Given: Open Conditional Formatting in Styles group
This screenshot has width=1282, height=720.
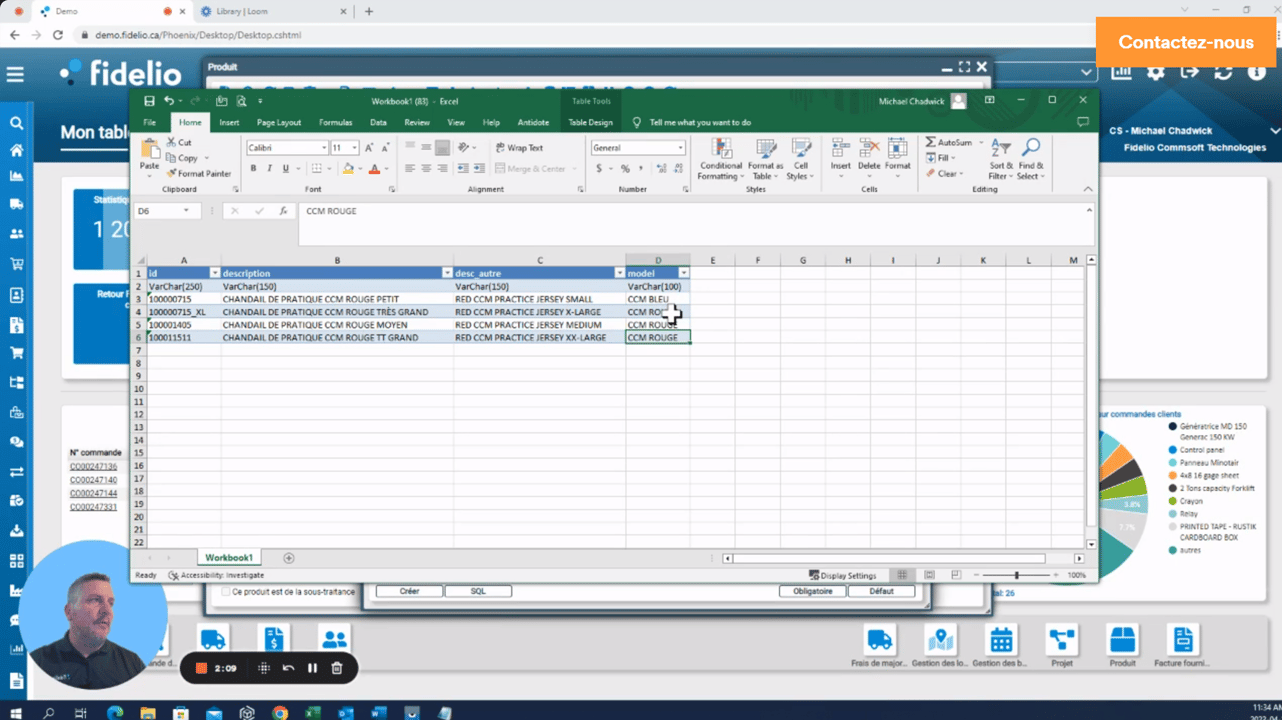Looking at the screenshot, I should coord(720,160).
